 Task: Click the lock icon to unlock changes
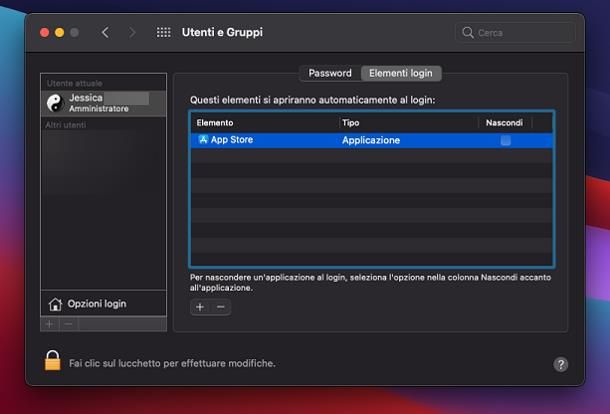point(53,360)
